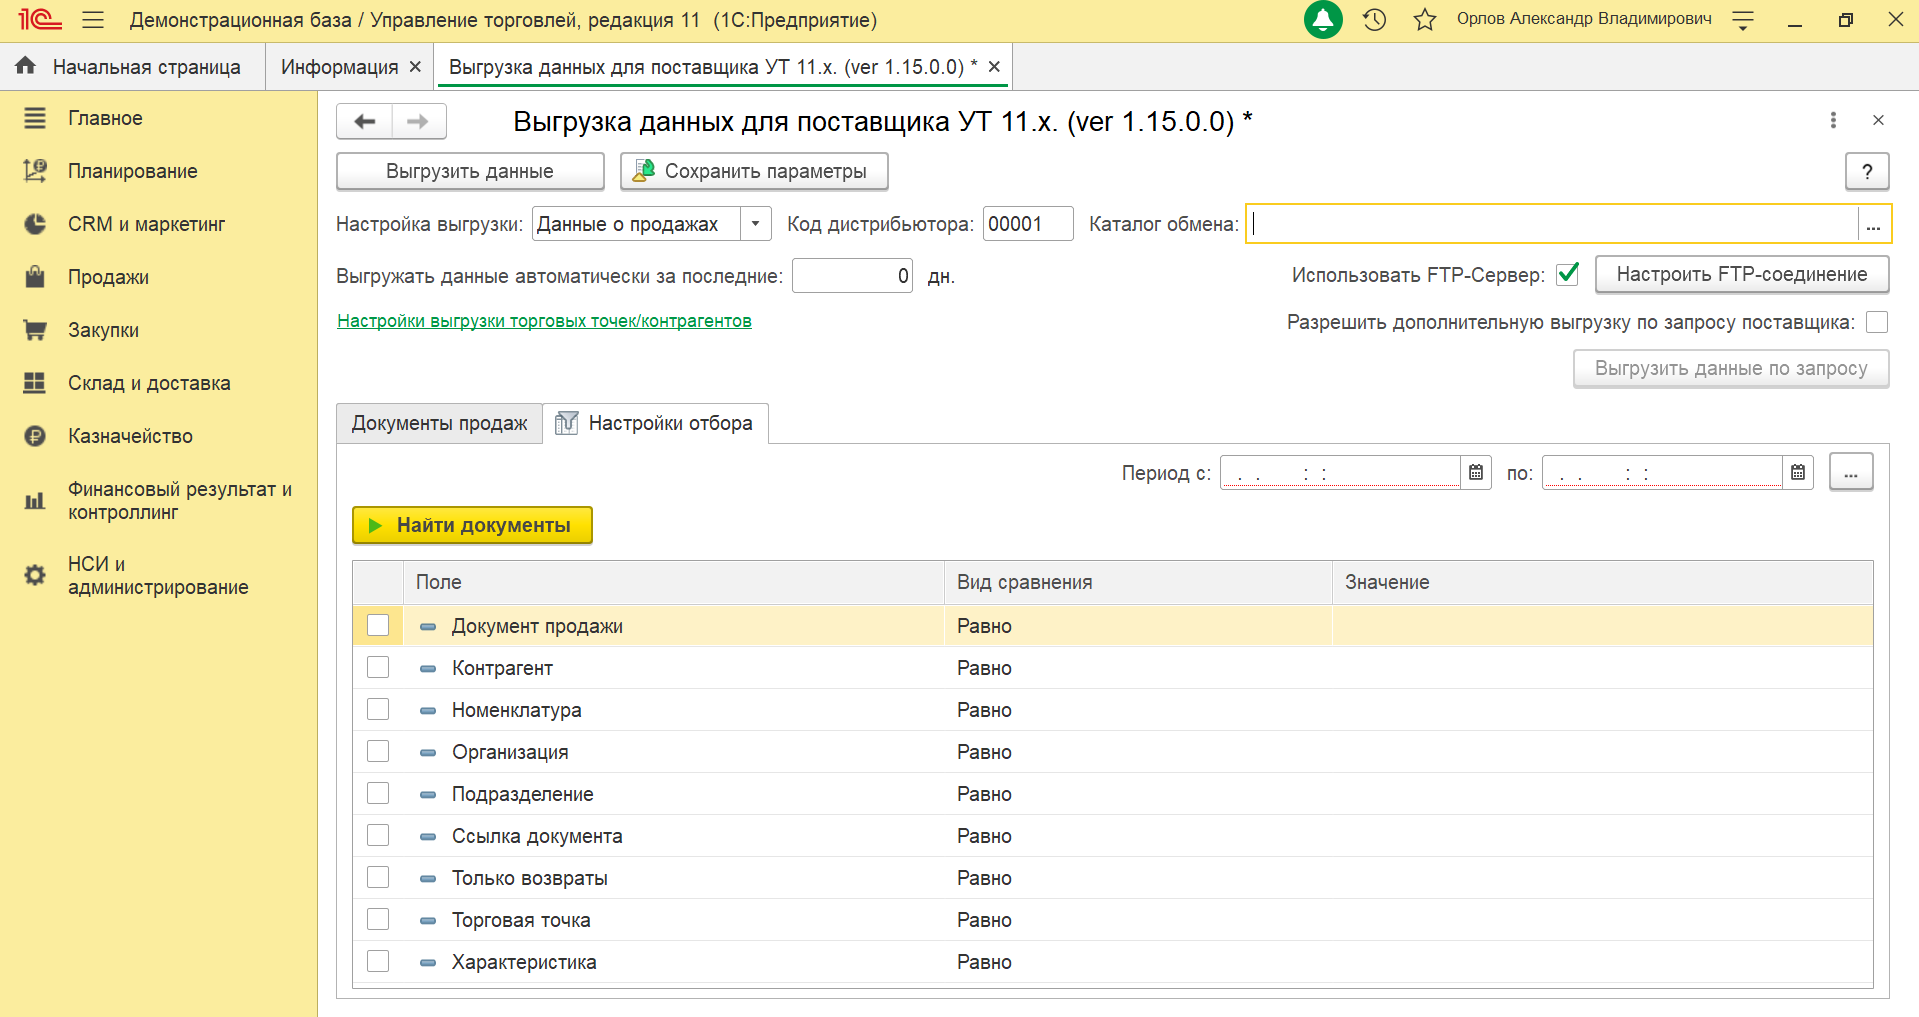Switch to Документы продаж tab
1919x1017 pixels.
coord(439,423)
